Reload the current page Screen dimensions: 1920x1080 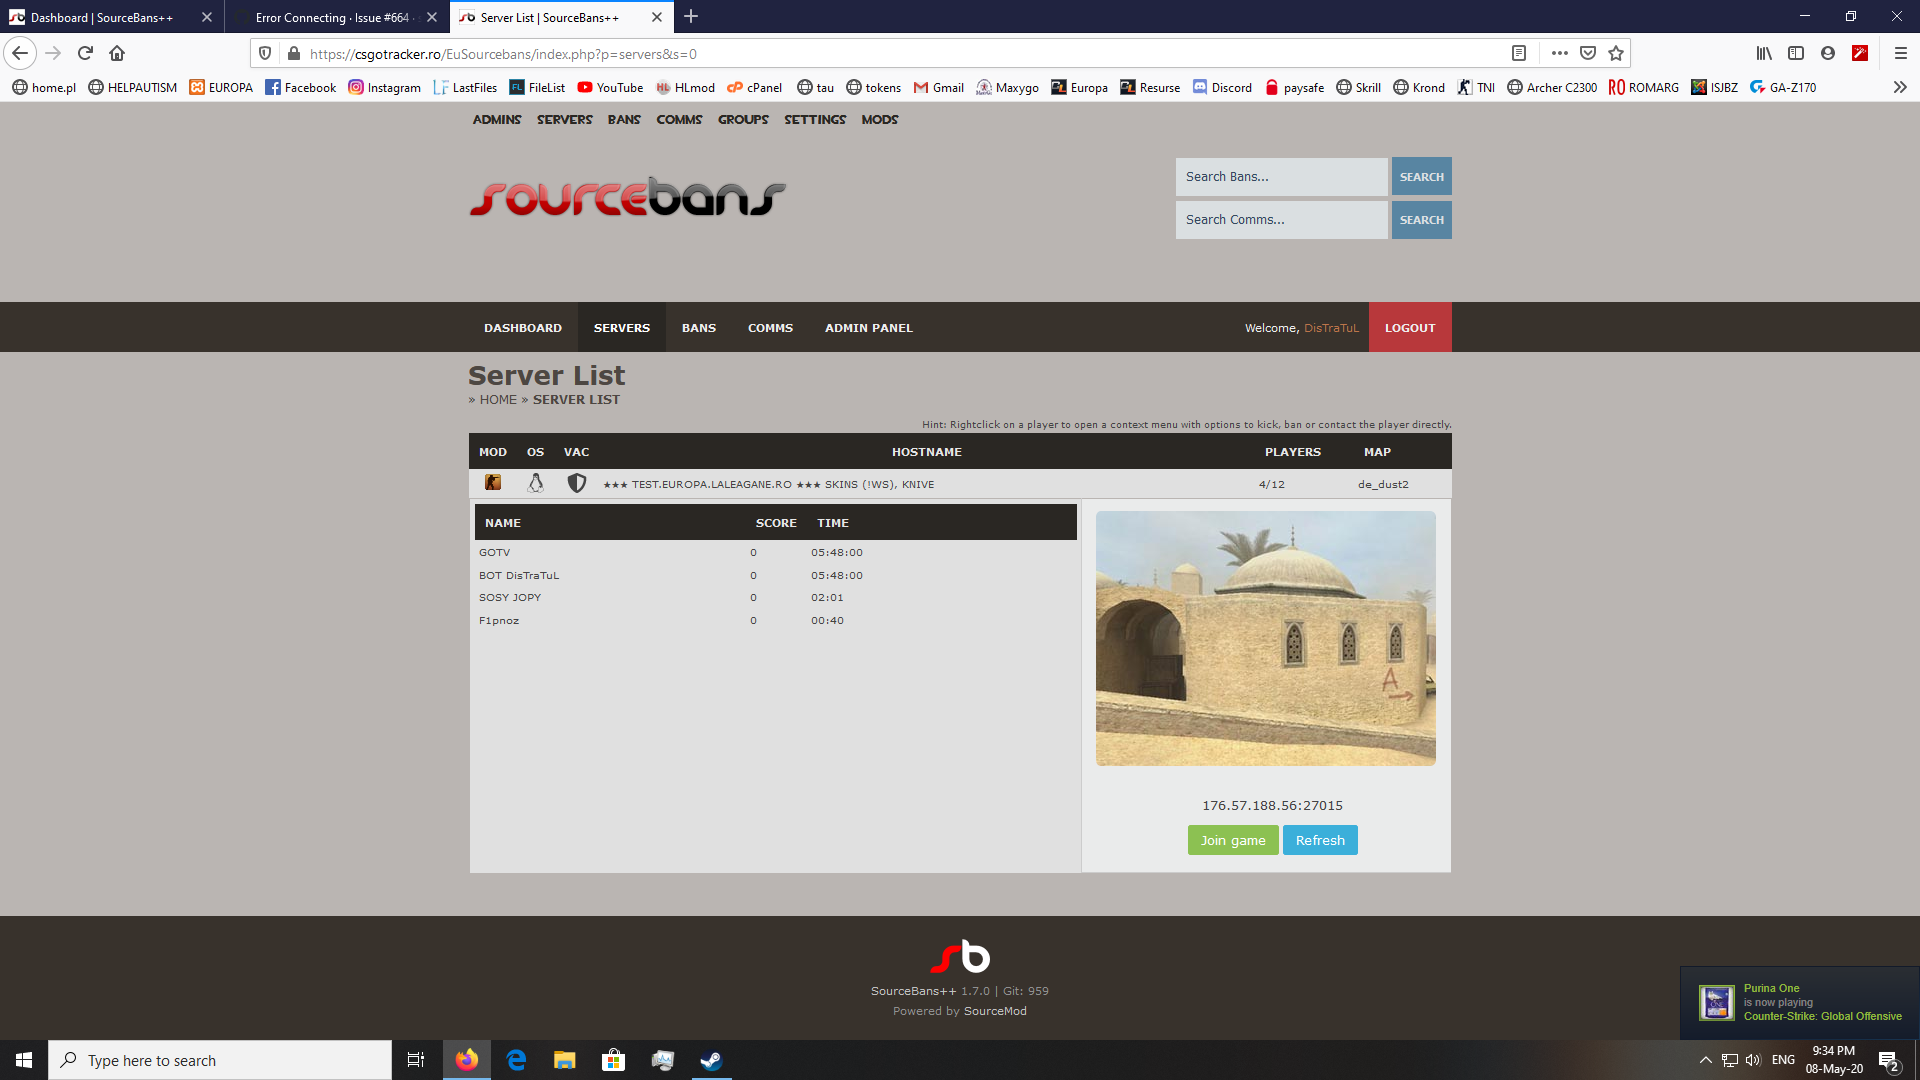tap(85, 54)
